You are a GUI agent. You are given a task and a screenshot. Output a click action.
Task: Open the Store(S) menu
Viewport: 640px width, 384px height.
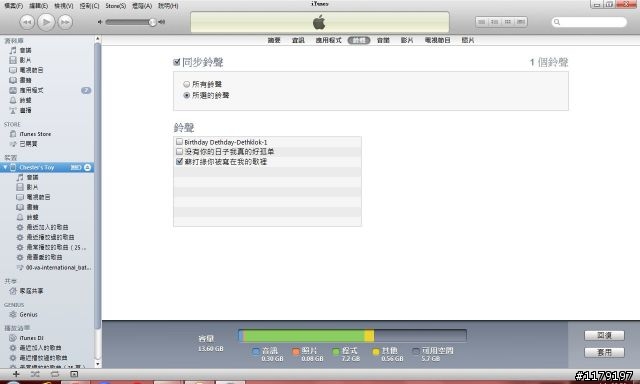[x=116, y=6]
